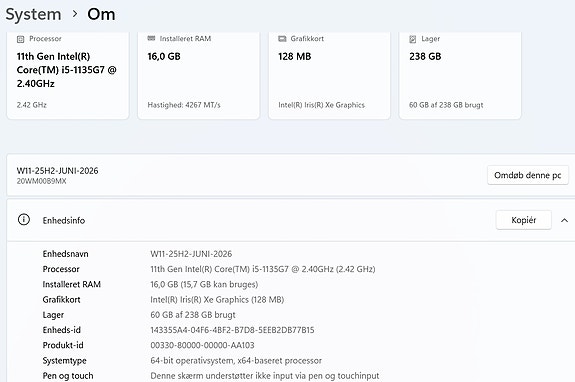Screen dimensions: 575x382
Task: Click the Enhedsinfo info circle icon
Action: pyautogui.click(x=24, y=220)
